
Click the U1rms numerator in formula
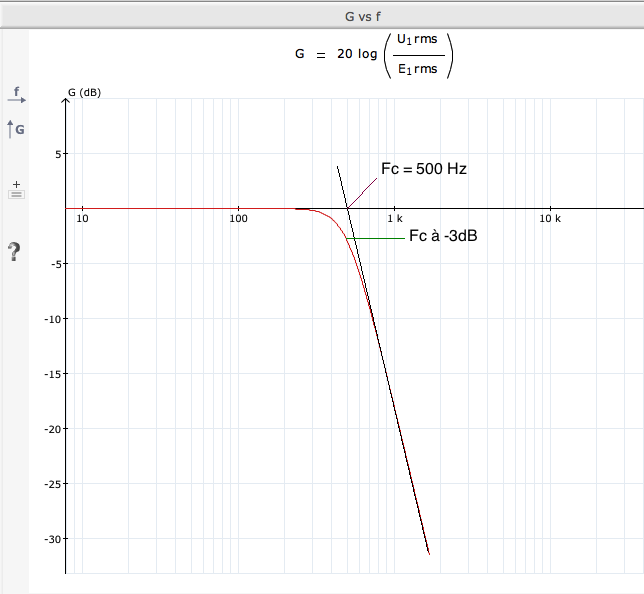417,39
